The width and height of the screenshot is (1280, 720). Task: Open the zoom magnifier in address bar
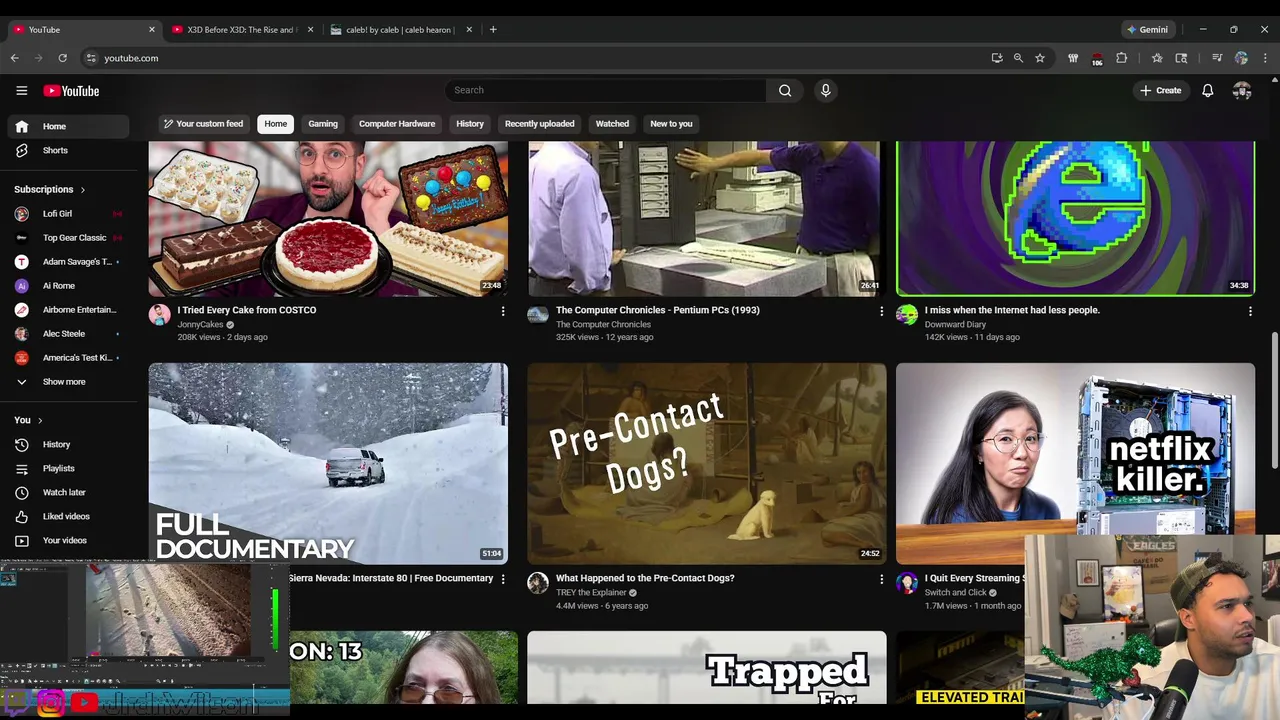point(1018,58)
